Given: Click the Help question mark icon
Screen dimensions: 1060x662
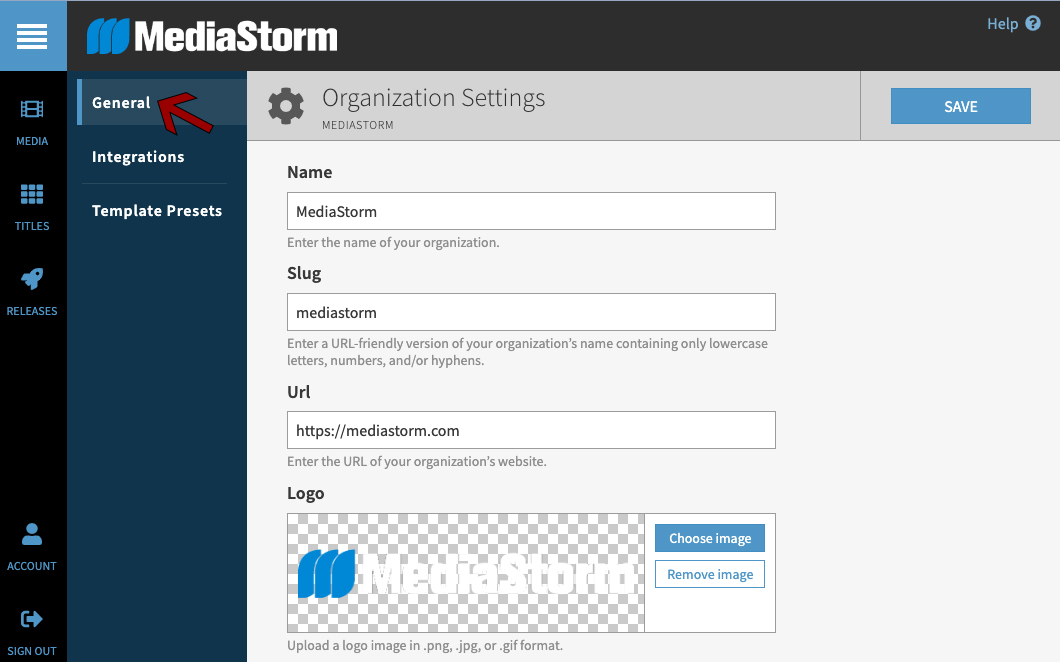Looking at the screenshot, I should coord(1033,24).
